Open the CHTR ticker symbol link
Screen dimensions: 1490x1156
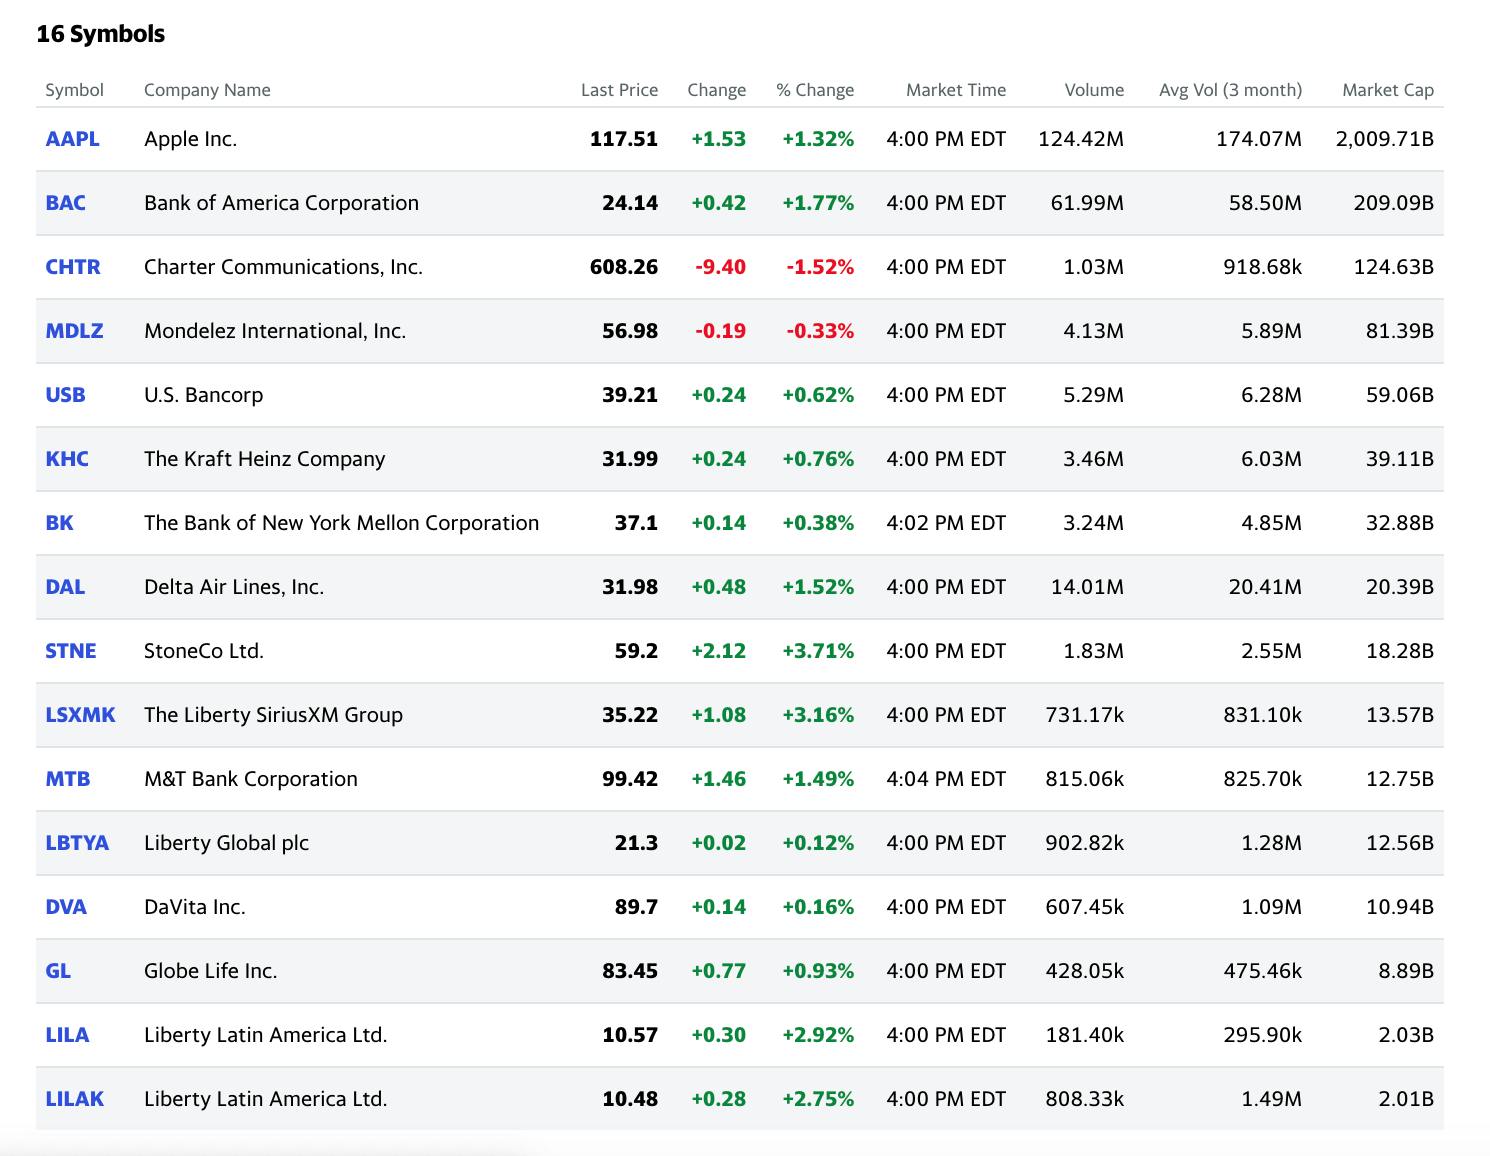(73, 267)
